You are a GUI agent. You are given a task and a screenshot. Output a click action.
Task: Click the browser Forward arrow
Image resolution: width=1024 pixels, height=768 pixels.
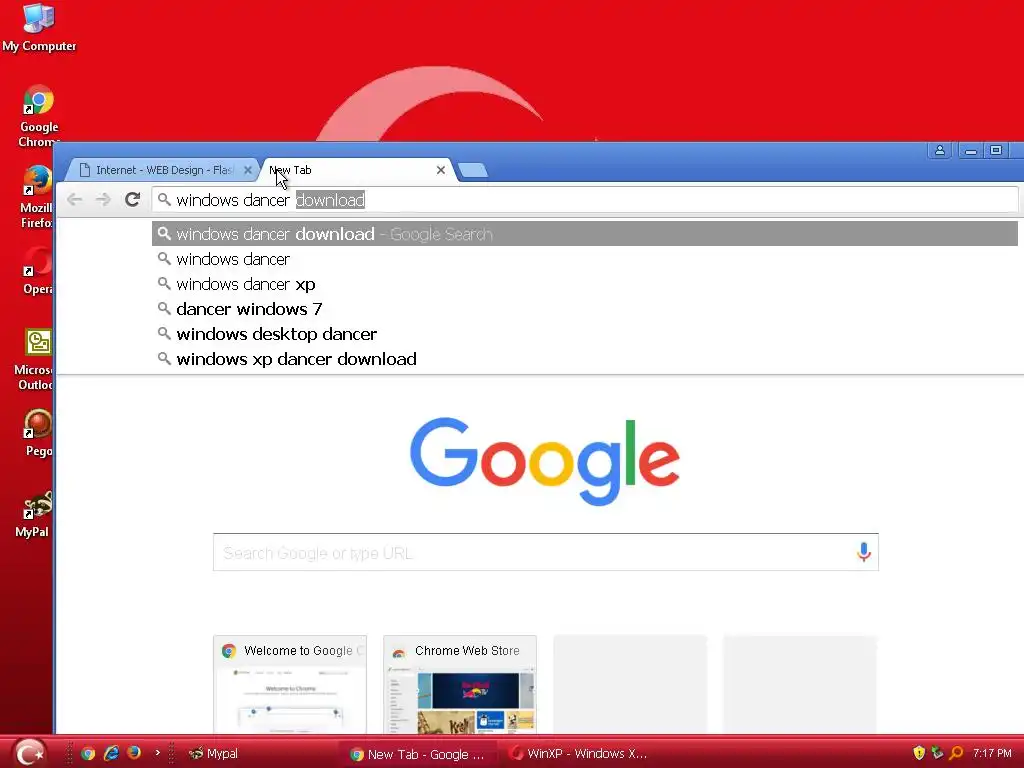click(x=103, y=199)
